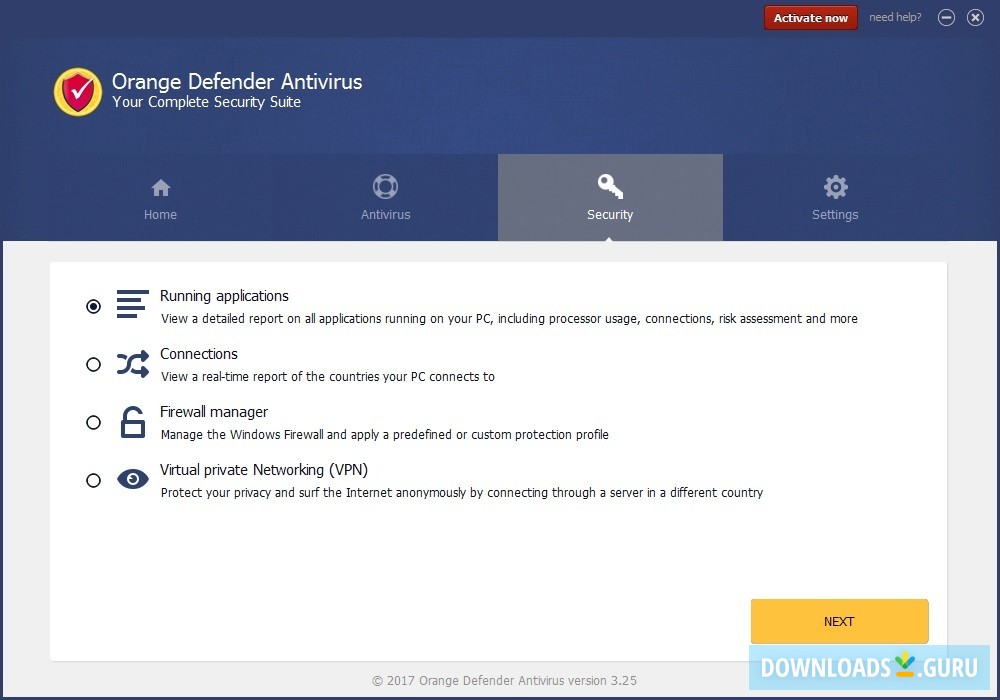1000x700 pixels.
Task: Select the Firewall manager radio button
Action: click(94, 422)
